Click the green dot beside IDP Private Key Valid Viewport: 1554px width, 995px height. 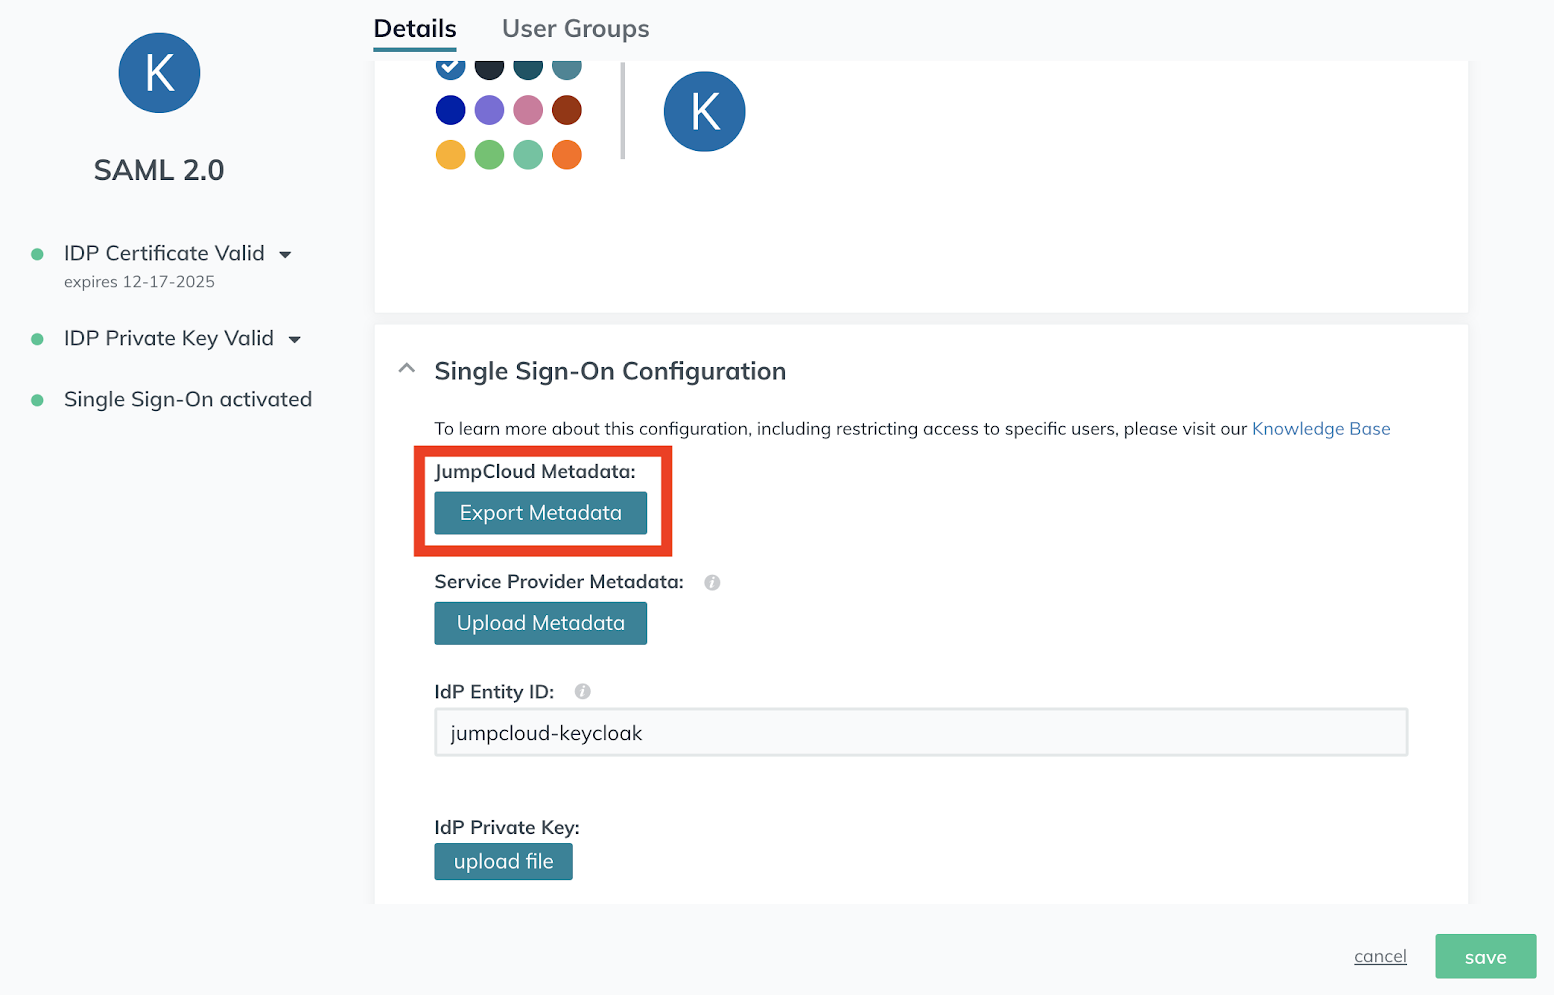coord(38,338)
